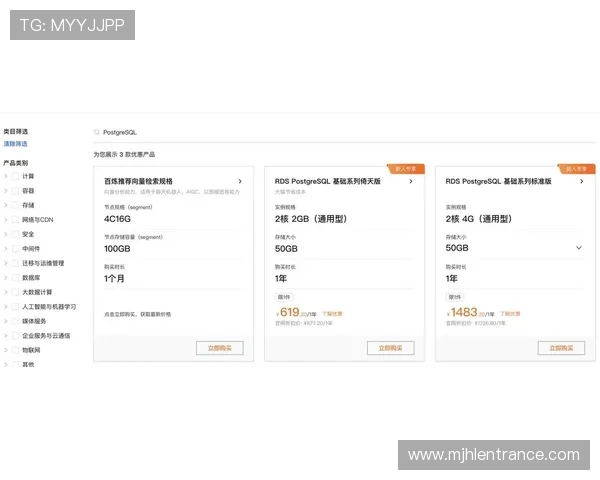
Task: Tick the 容器 category checkbox
Action: tap(15, 191)
